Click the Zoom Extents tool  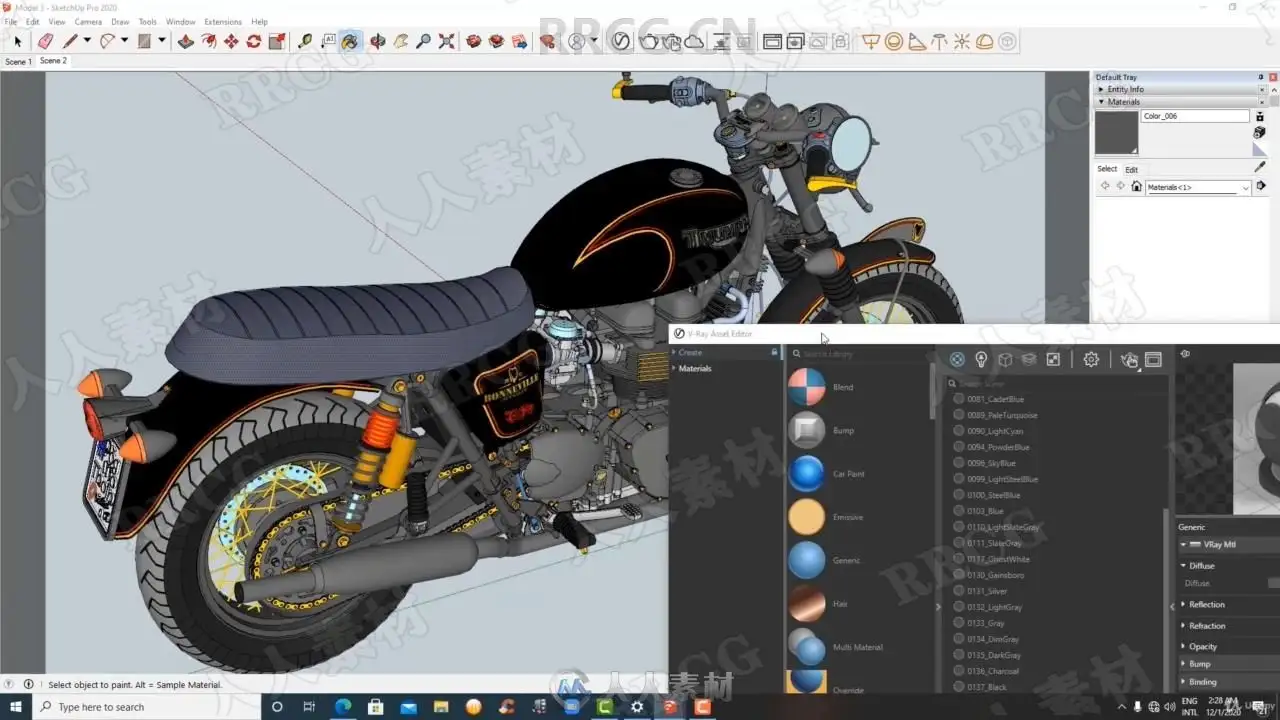point(447,41)
